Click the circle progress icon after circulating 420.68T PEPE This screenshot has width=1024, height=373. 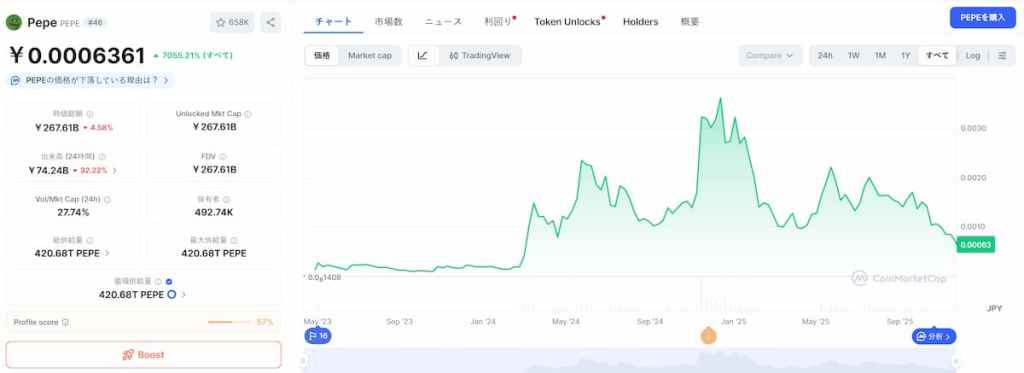172,295
